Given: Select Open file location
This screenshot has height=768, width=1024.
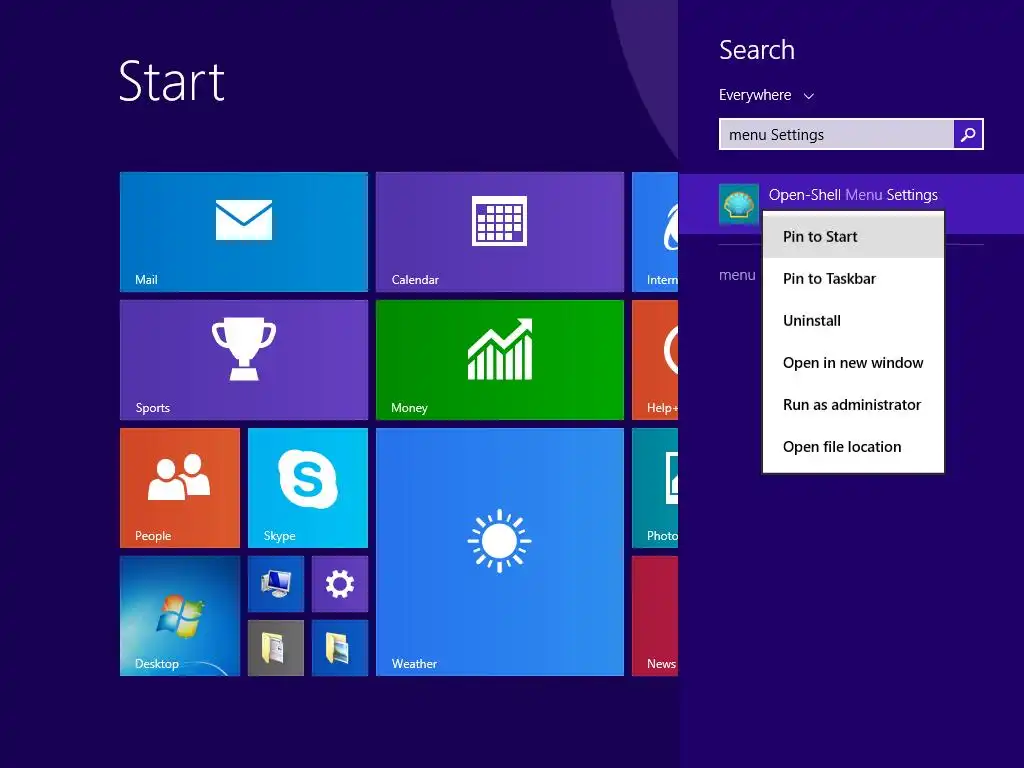Looking at the screenshot, I should [x=853, y=447].
